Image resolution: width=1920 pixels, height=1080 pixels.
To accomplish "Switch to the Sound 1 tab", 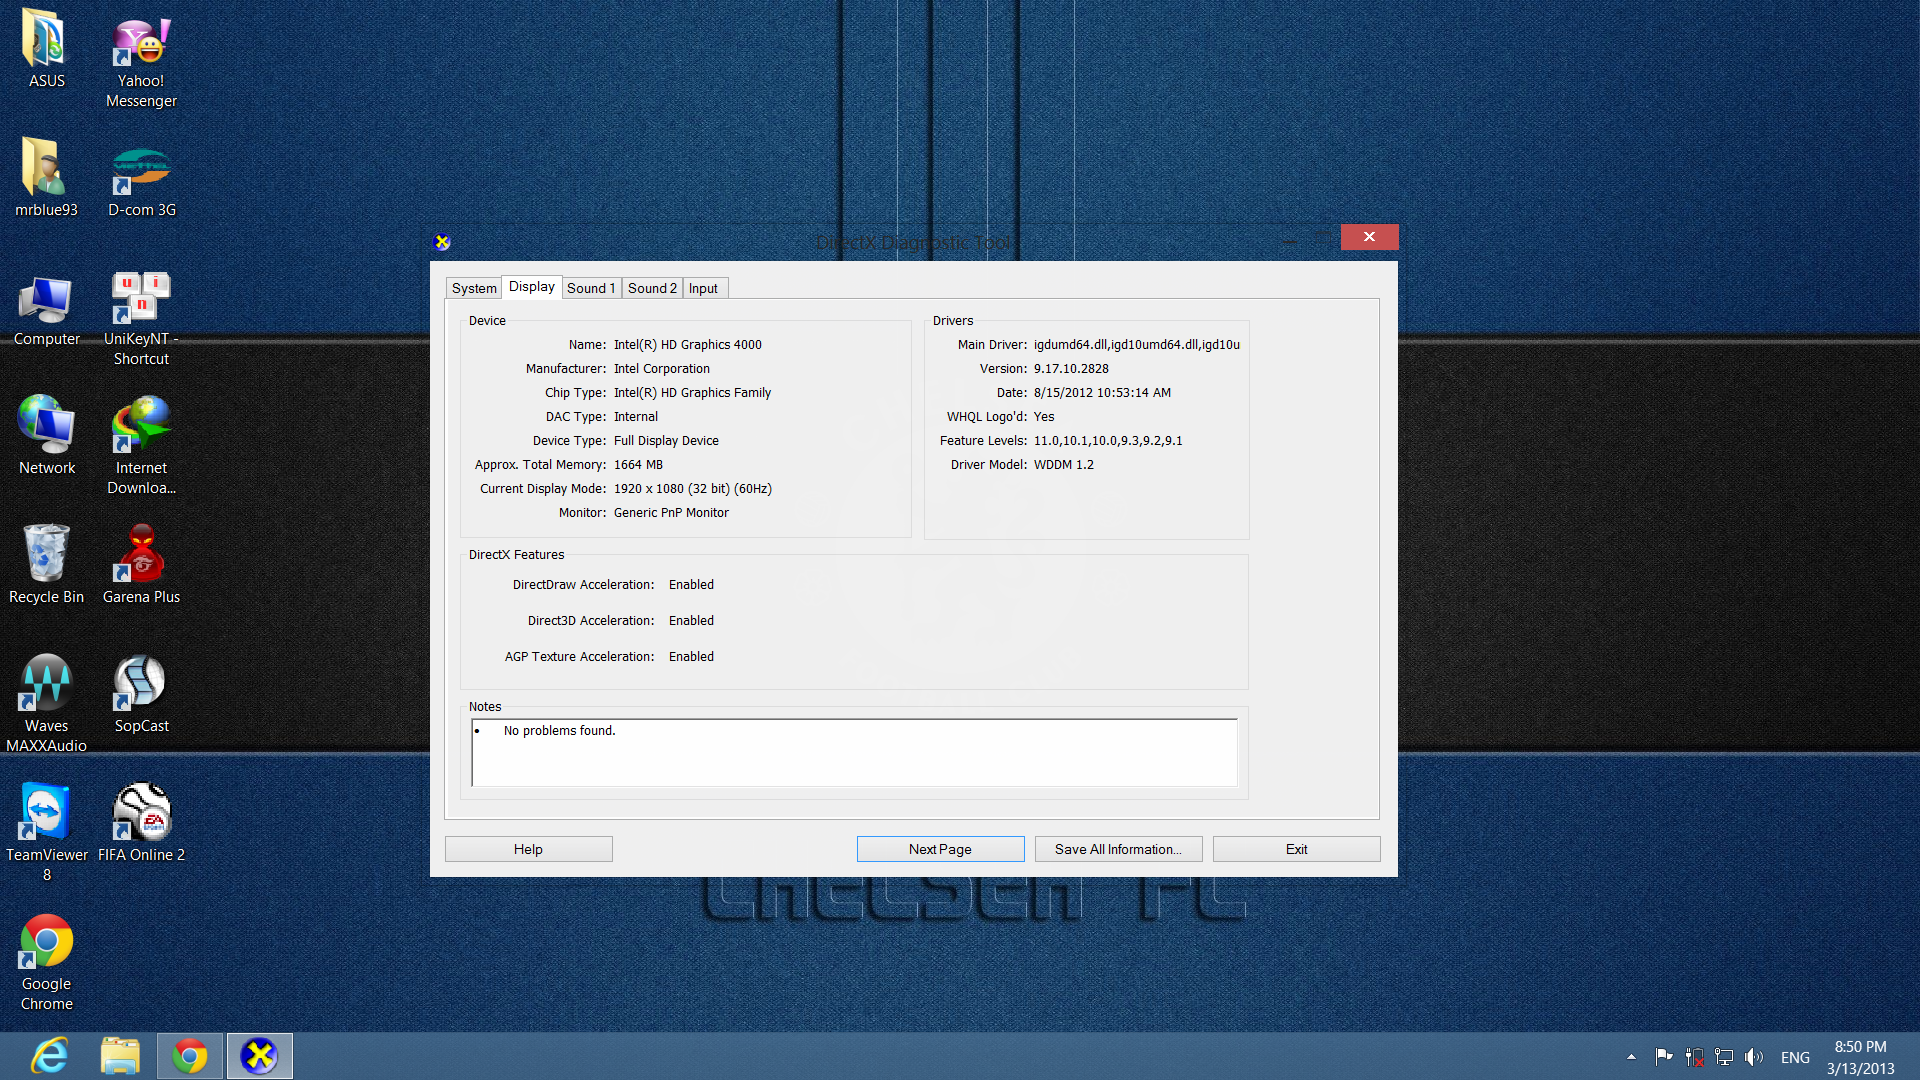I will 591,288.
